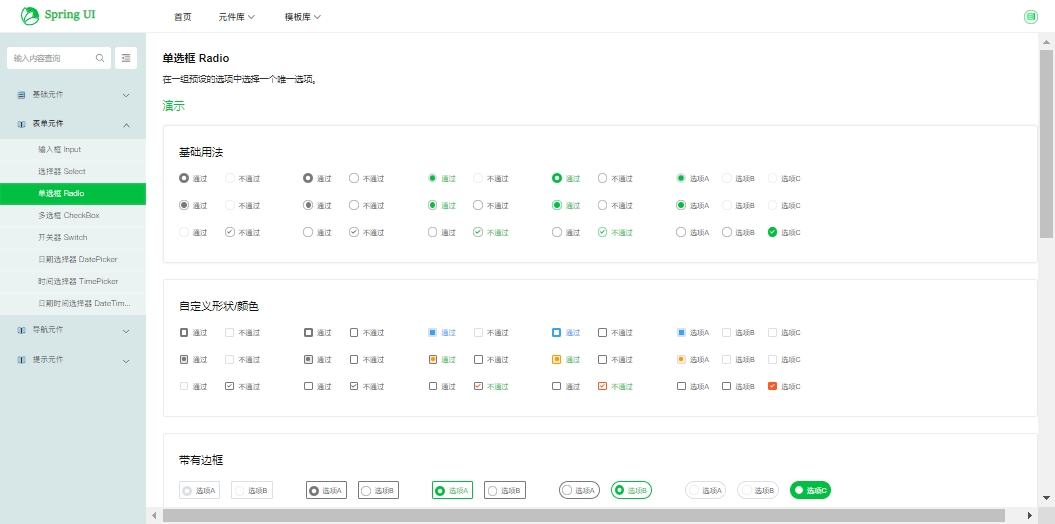
Task: Open 多选框 CheckBox in the sidebar
Action: pos(68,216)
